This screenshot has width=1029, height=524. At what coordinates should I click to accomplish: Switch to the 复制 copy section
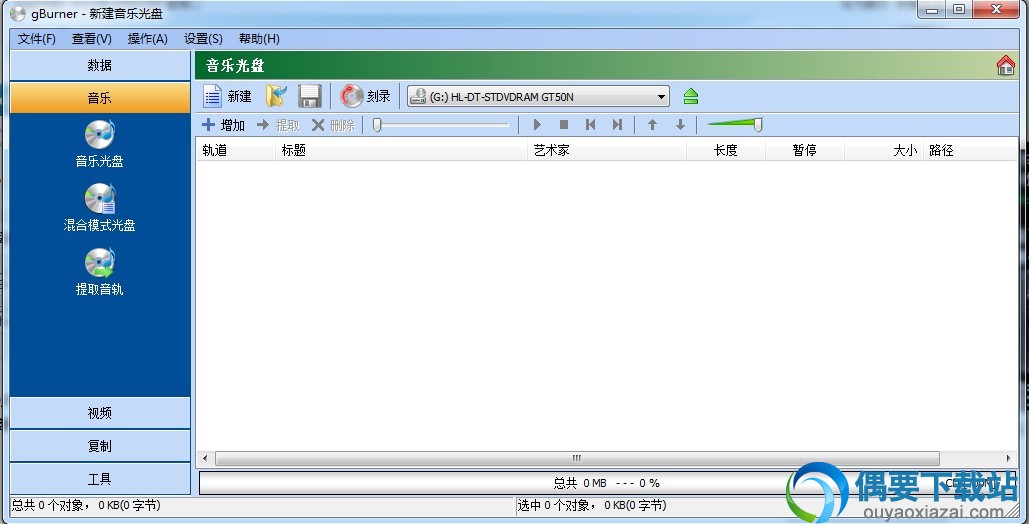pos(100,446)
